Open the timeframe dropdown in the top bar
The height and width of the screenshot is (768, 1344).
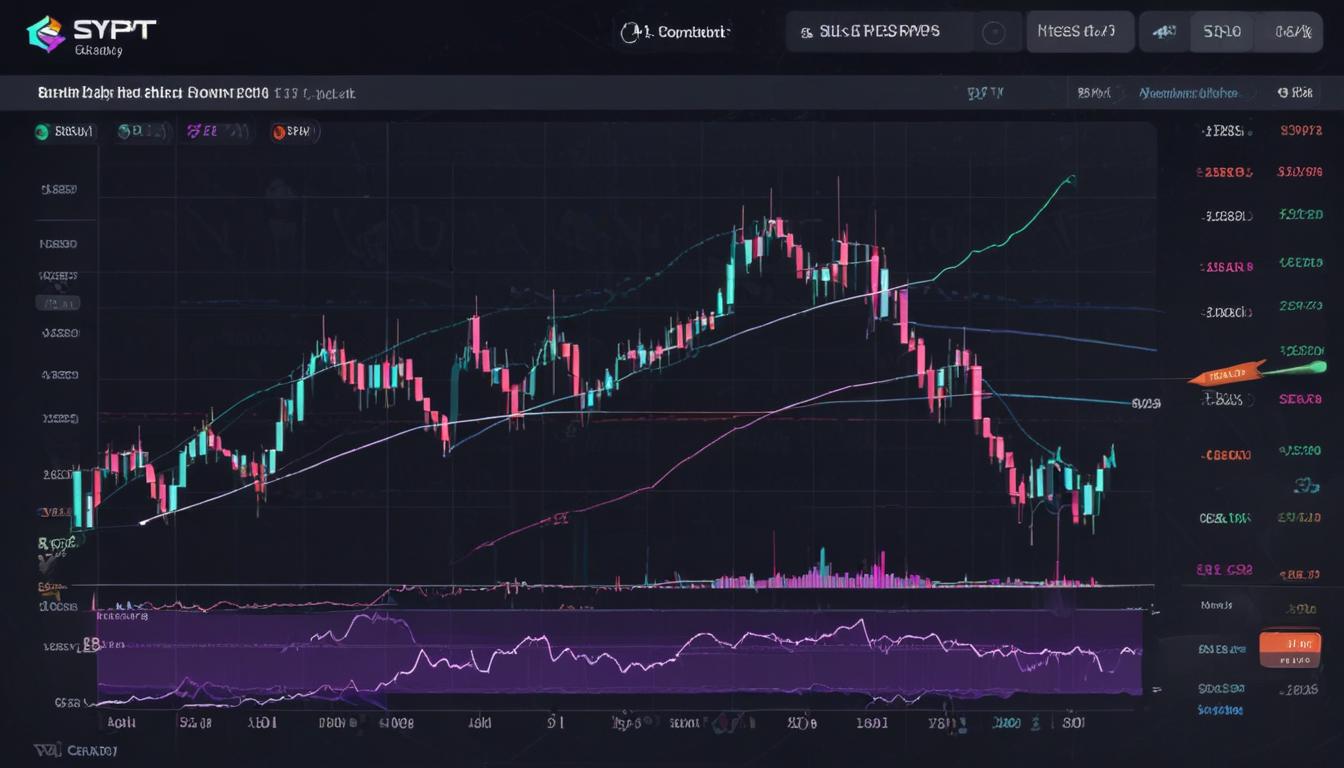pos(1079,31)
